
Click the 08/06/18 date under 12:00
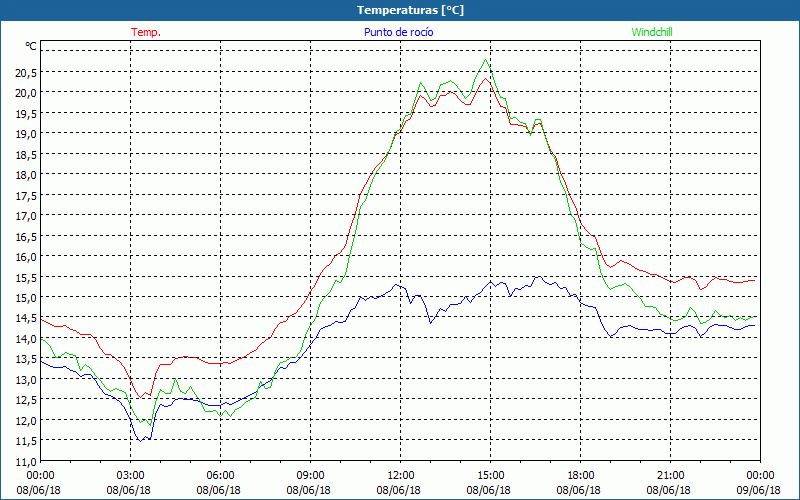[399, 490]
